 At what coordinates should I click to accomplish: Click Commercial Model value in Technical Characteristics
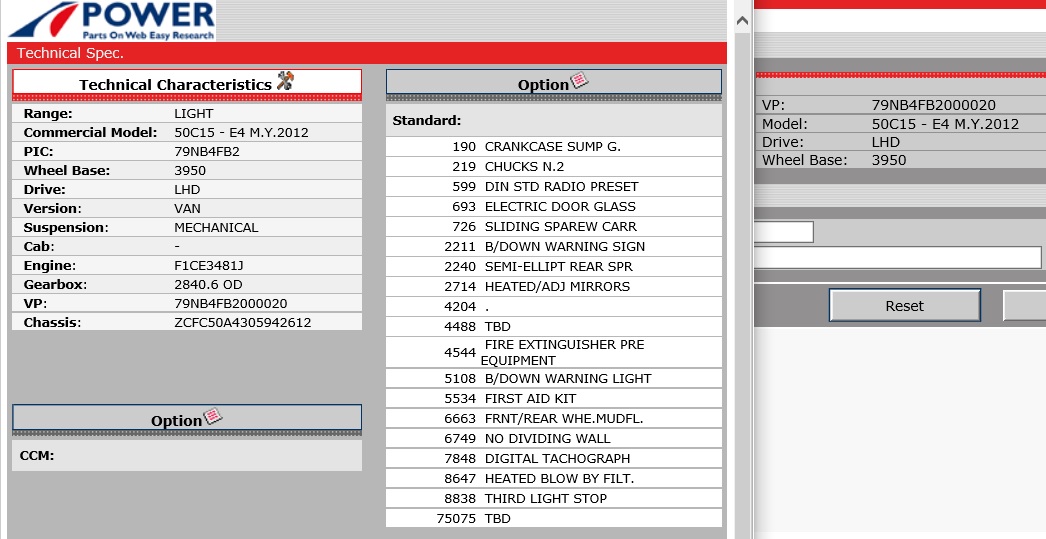[x=241, y=132]
